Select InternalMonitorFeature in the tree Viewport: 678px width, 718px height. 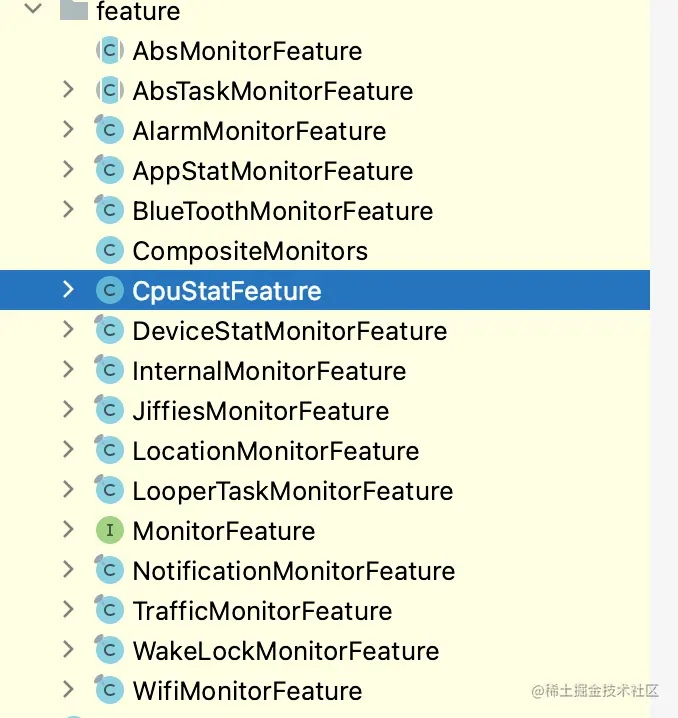pyautogui.click(x=269, y=371)
